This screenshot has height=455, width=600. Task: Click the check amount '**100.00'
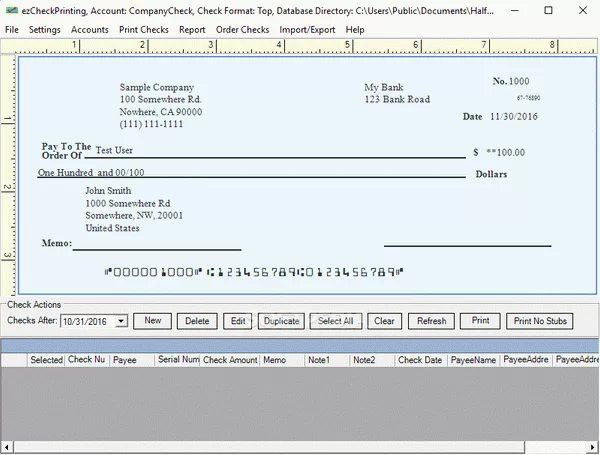pyautogui.click(x=505, y=152)
